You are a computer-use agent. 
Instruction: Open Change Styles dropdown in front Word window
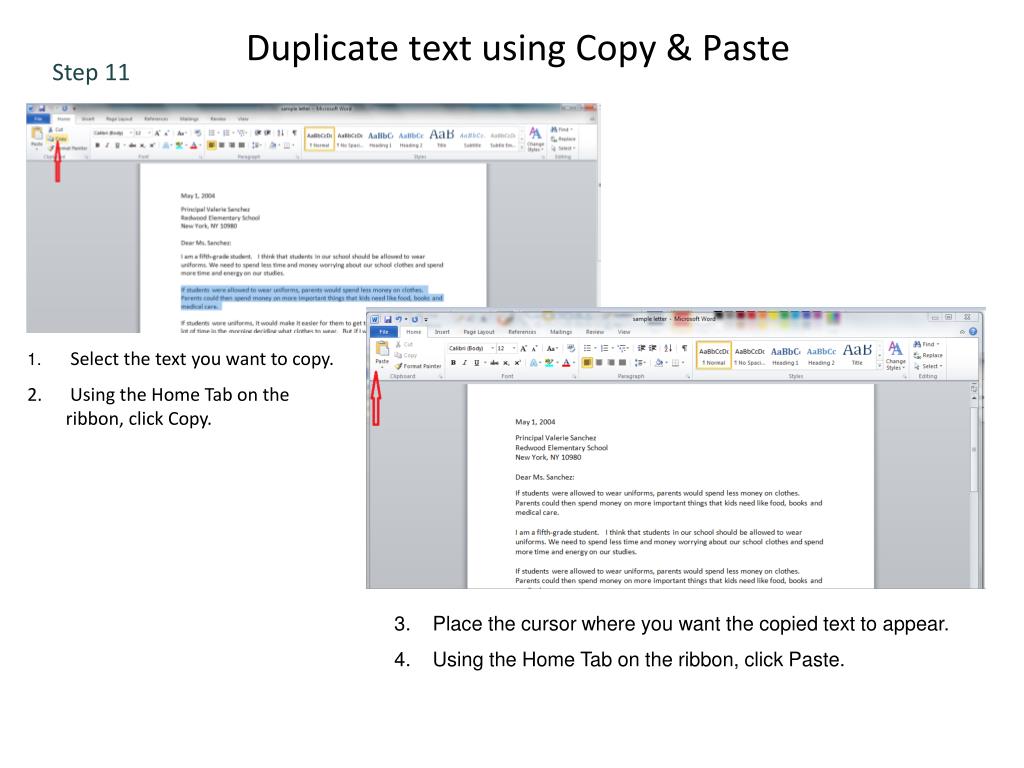(895, 355)
